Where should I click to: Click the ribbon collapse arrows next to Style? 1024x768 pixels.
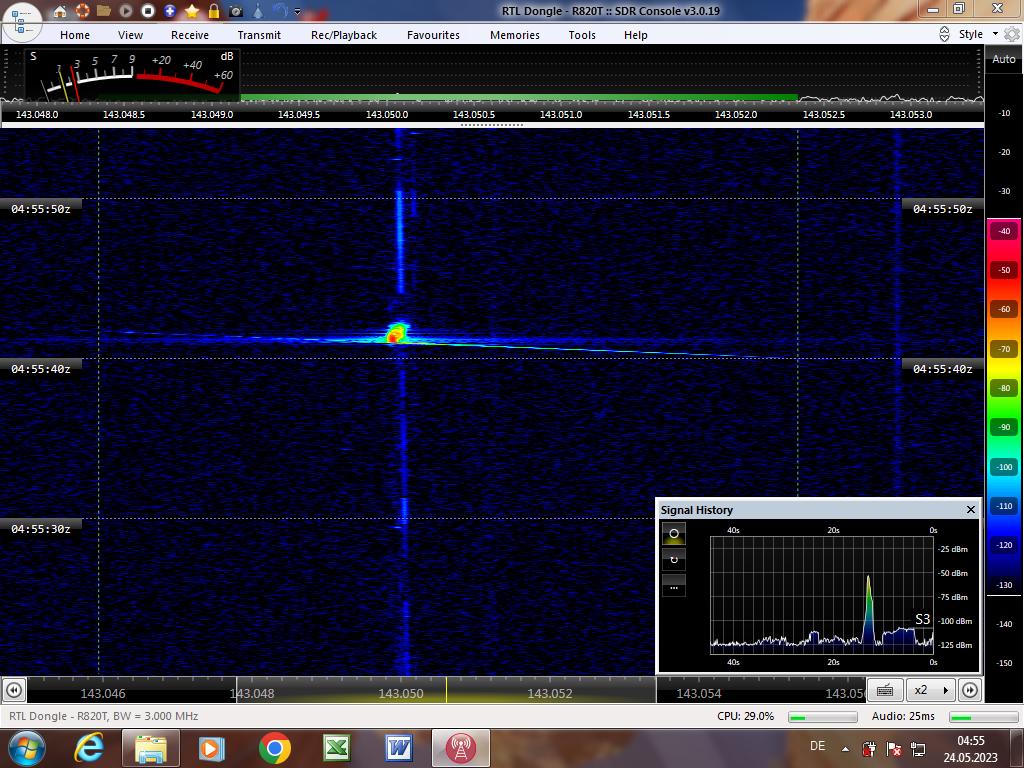[x=944, y=34]
